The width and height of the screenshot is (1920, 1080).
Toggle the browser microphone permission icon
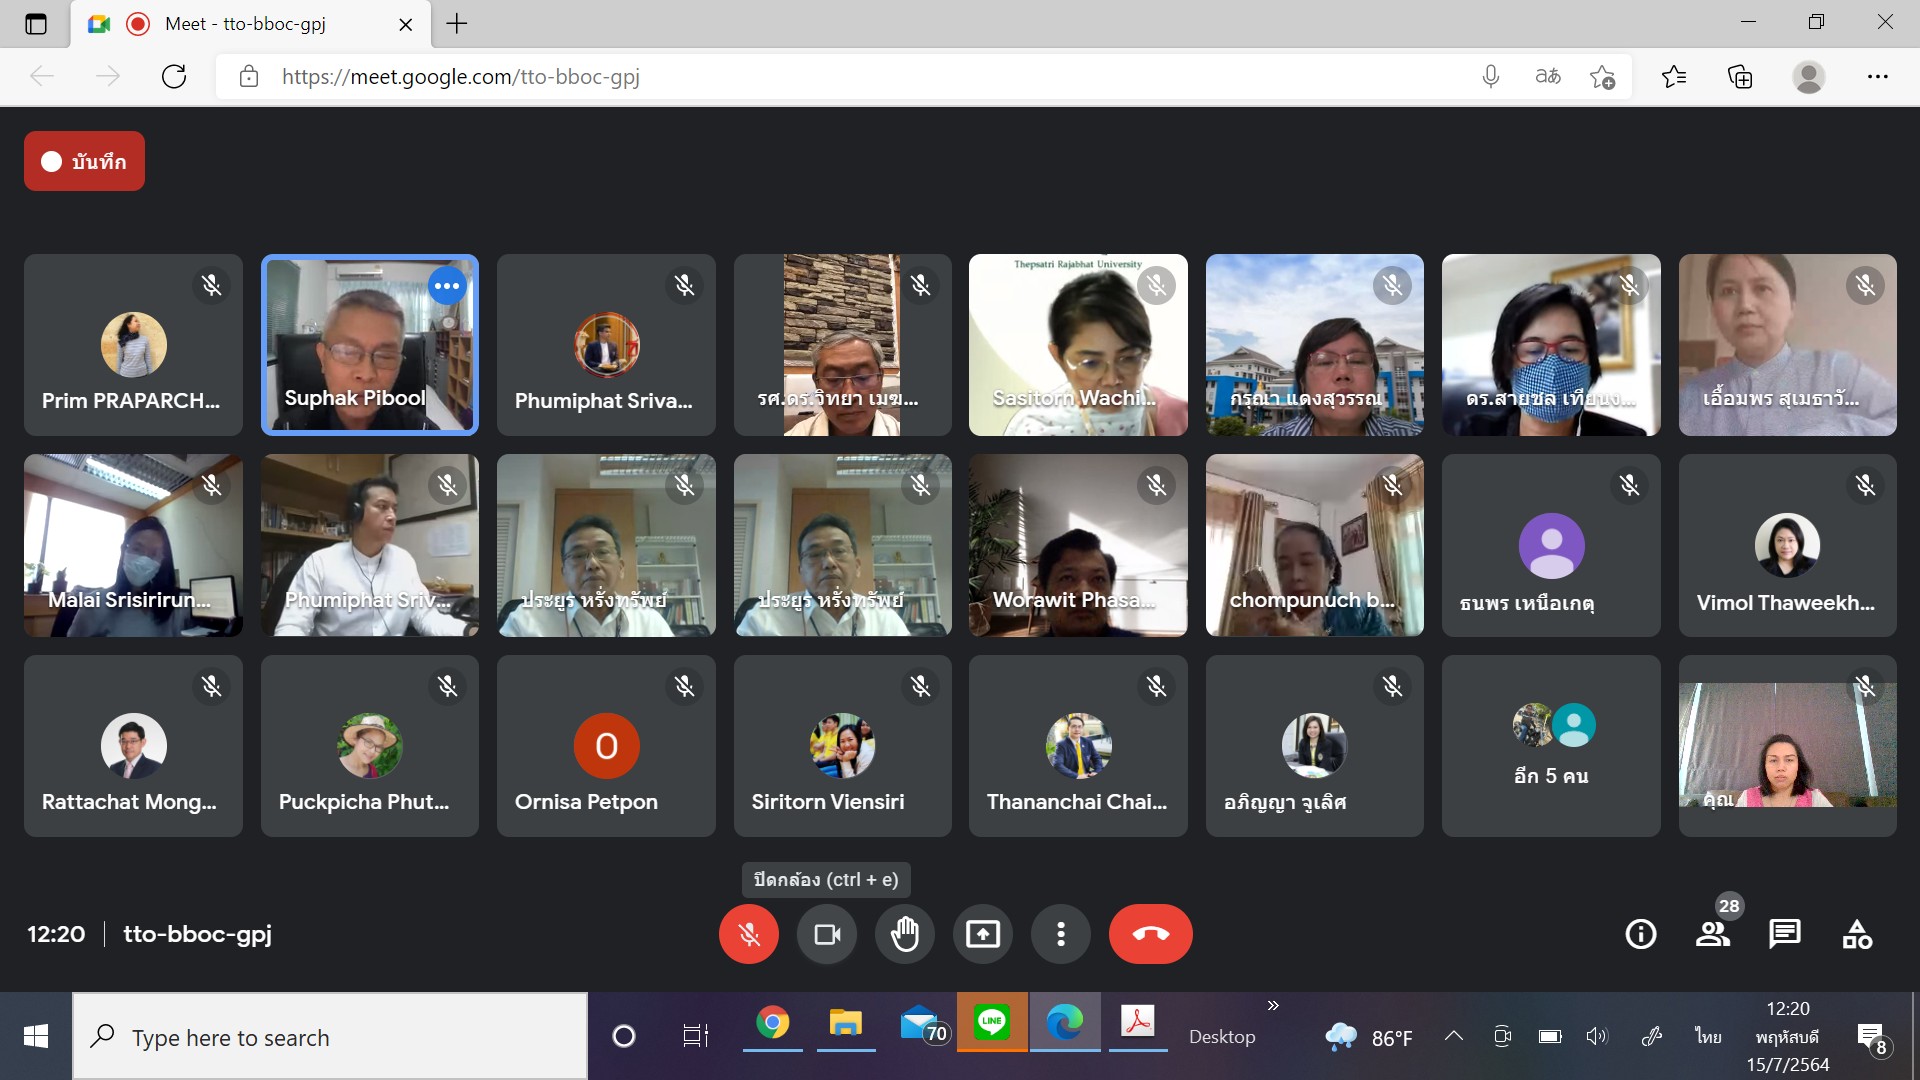tap(1490, 77)
